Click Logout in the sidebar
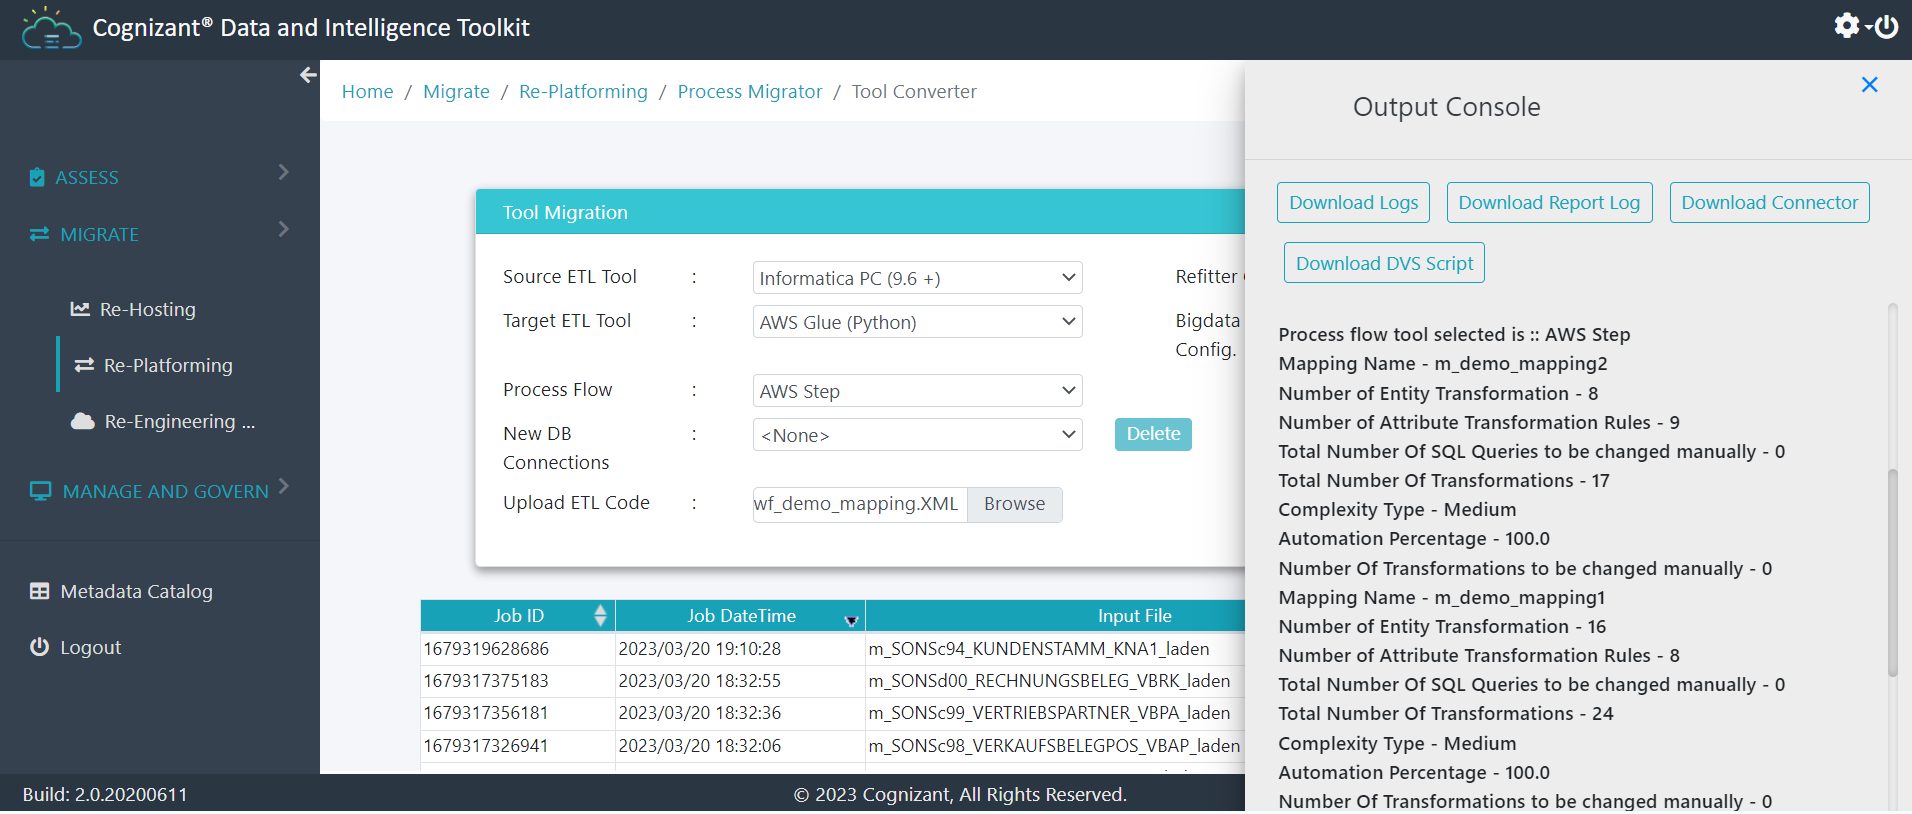 tap(91, 648)
